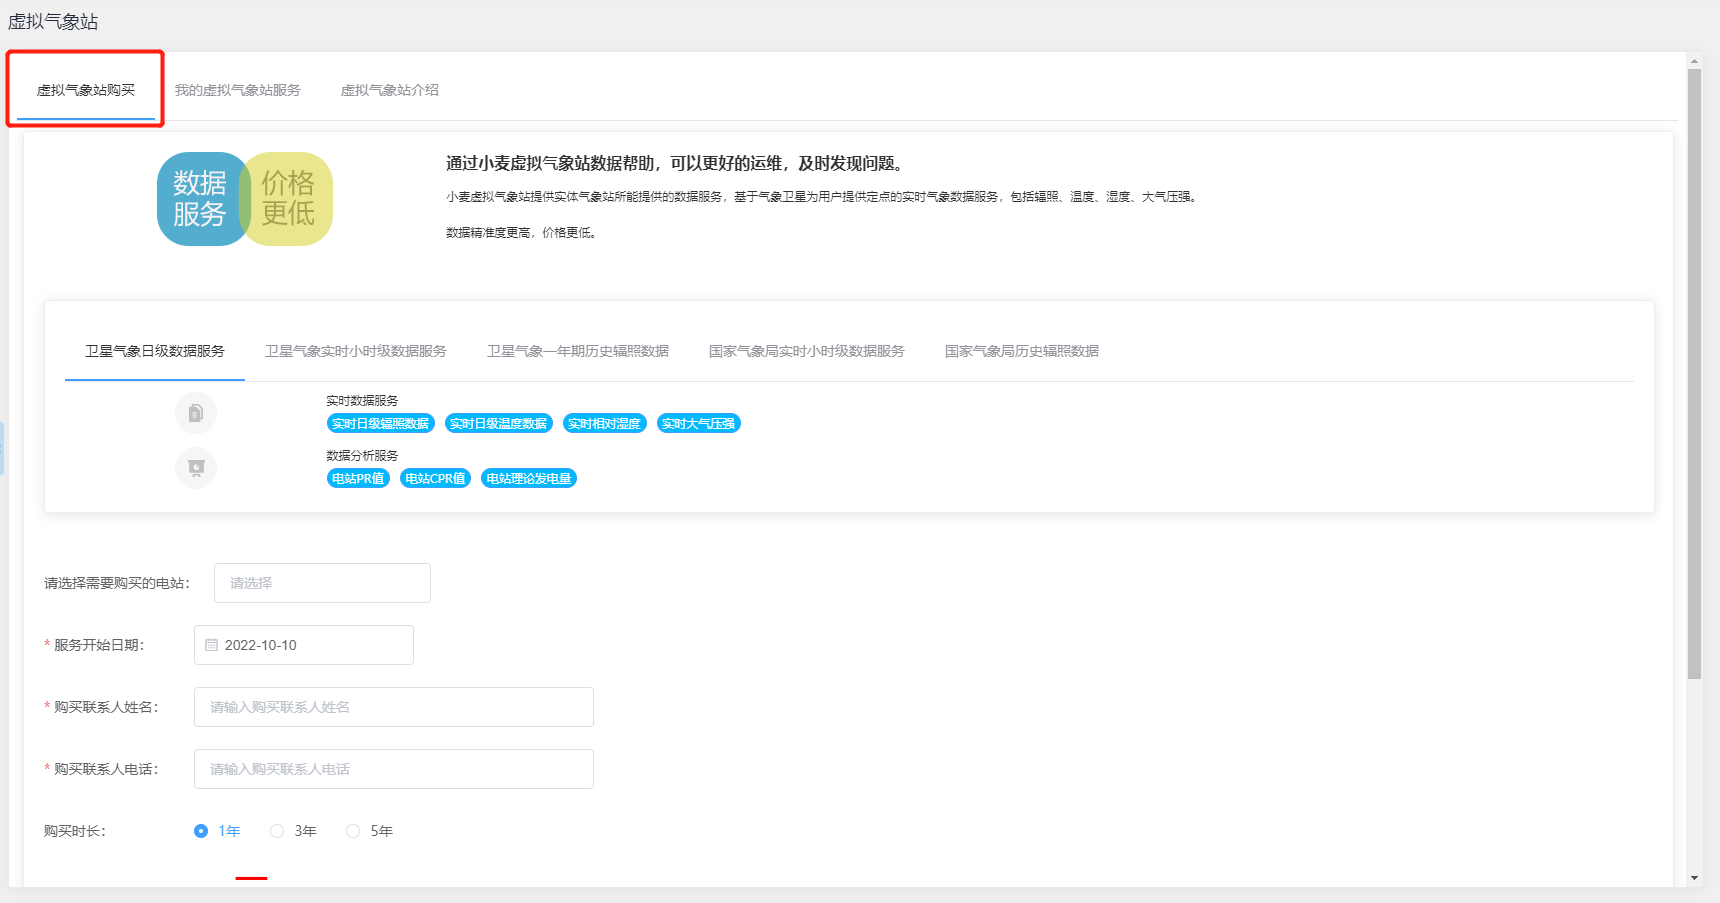The image size is (1720, 903).
Task: Click the 电站PR值 tag
Action: pyautogui.click(x=358, y=479)
